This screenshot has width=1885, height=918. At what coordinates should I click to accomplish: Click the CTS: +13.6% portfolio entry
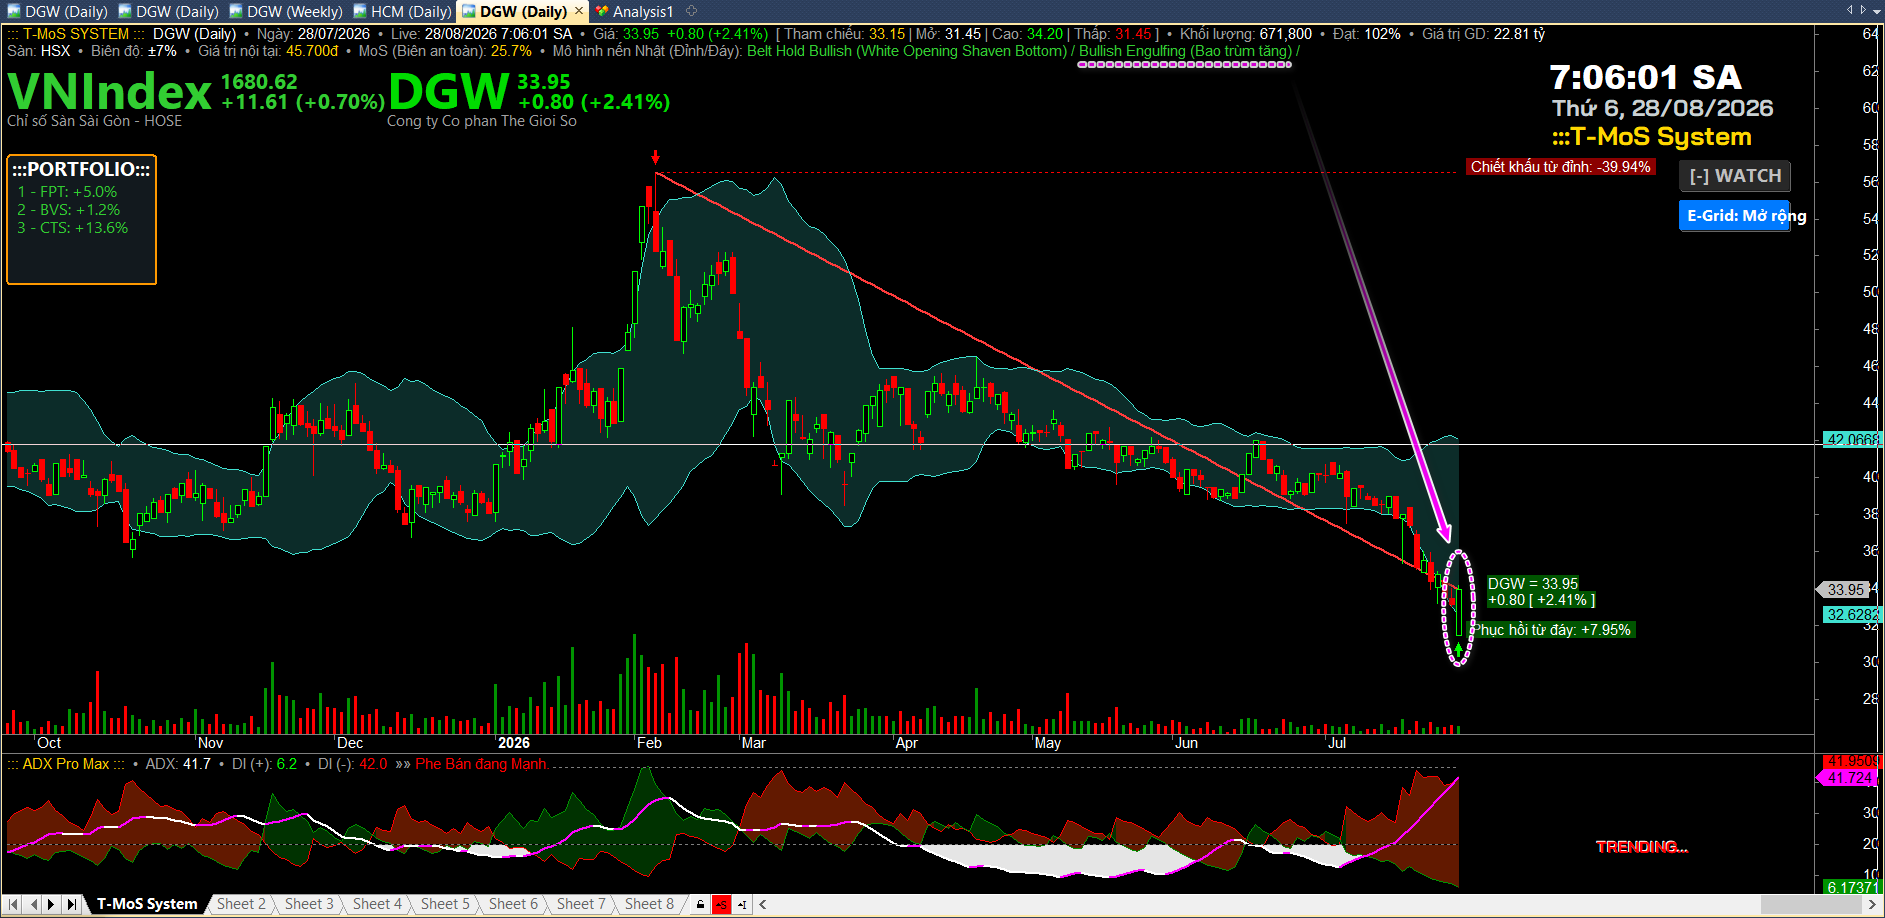[x=72, y=228]
